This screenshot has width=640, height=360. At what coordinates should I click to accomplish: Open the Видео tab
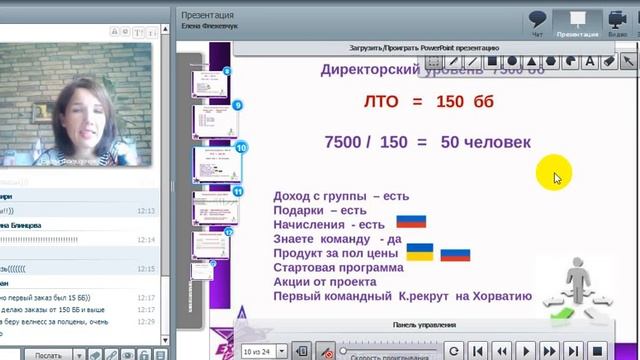617,24
